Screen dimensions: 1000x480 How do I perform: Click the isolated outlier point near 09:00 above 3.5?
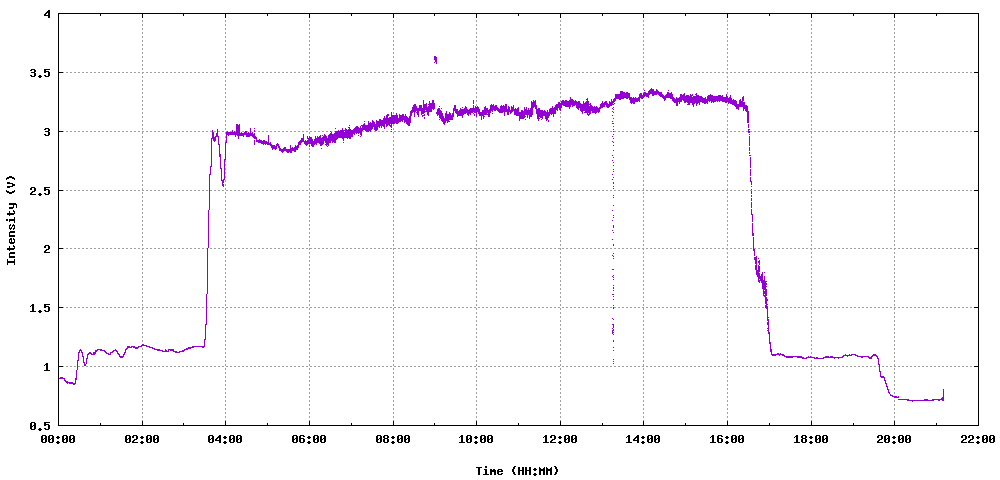pos(435,59)
